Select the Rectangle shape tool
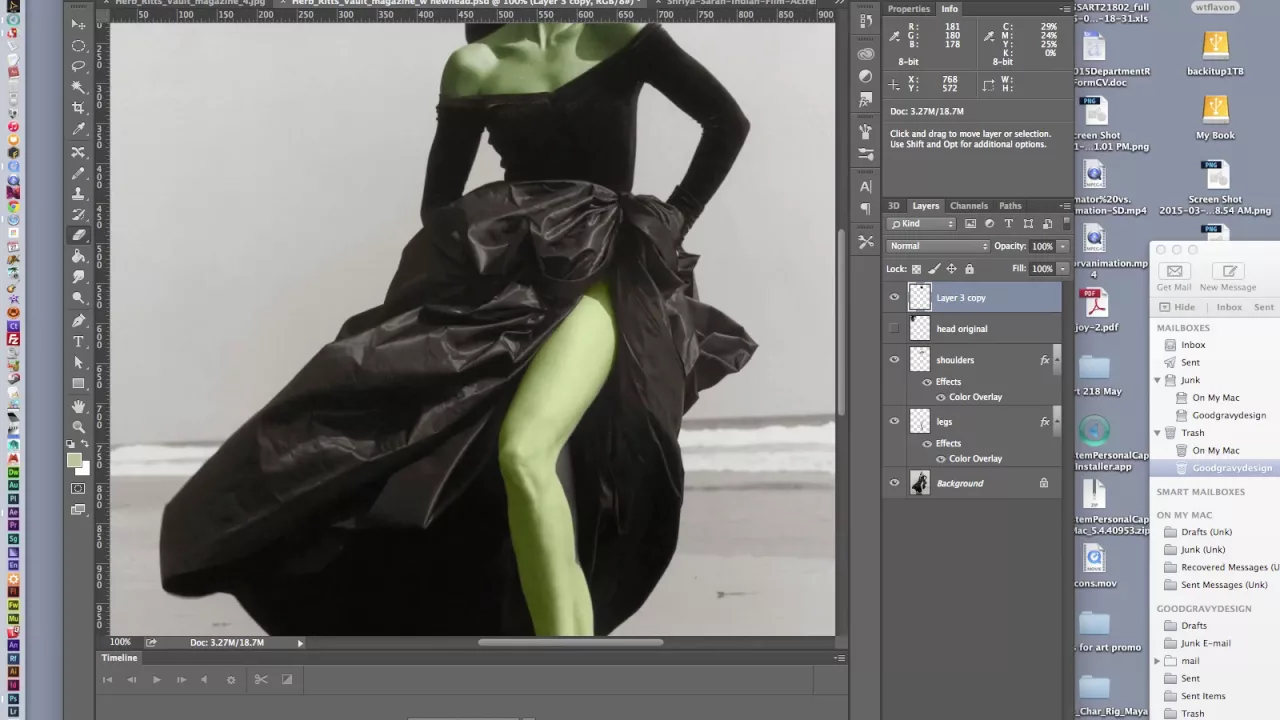This screenshot has width=1280, height=720. click(x=78, y=384)
